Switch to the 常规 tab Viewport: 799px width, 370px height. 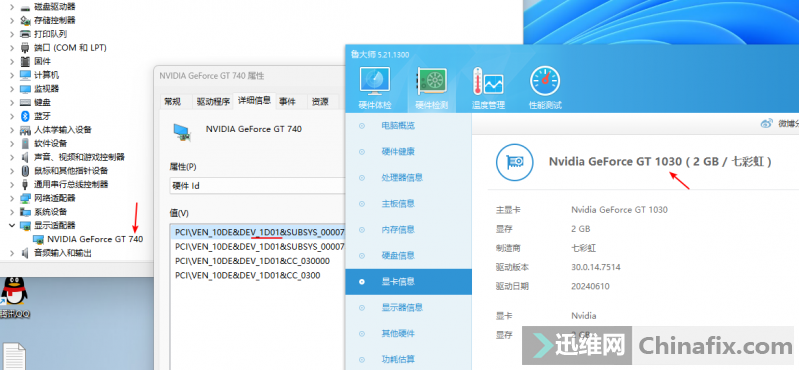point(173,101)
